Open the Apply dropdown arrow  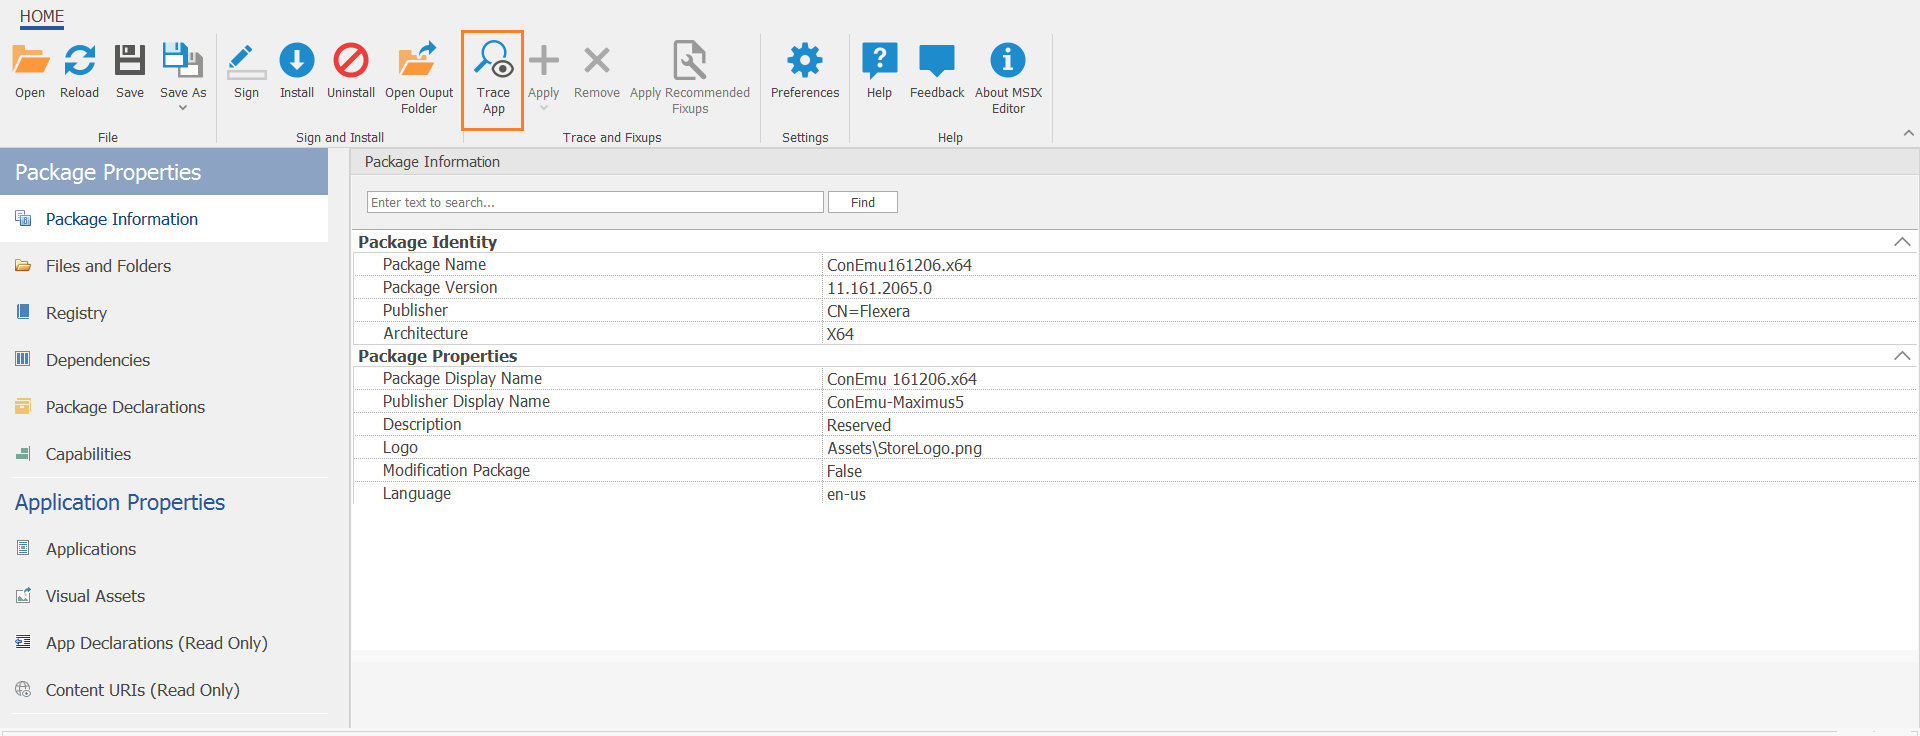coord(544,108)
